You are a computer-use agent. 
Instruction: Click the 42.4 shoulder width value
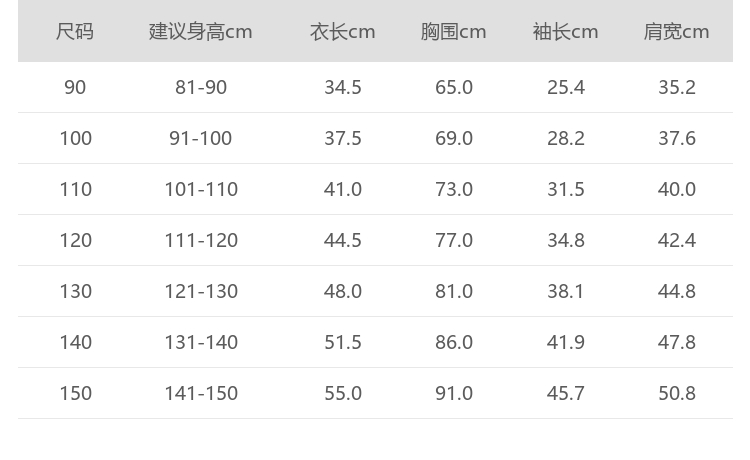tap(677, 240)
